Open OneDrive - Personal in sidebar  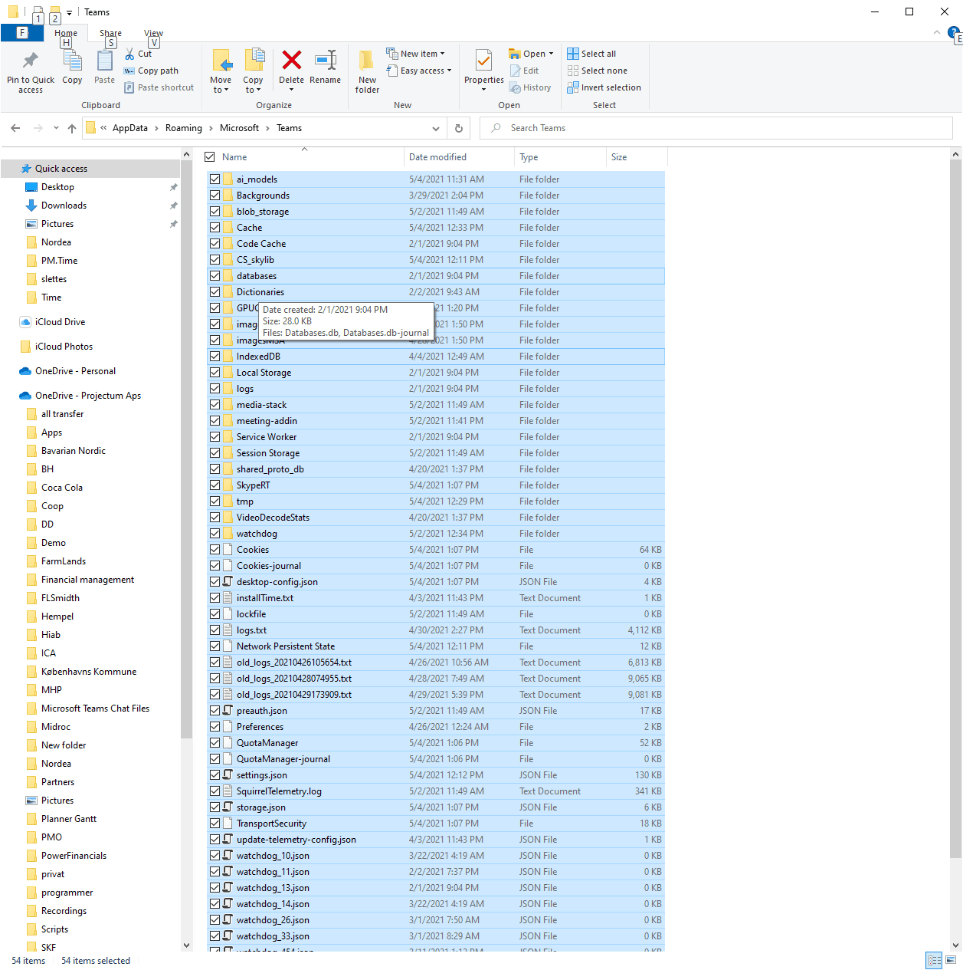click(x=75, y=371)
